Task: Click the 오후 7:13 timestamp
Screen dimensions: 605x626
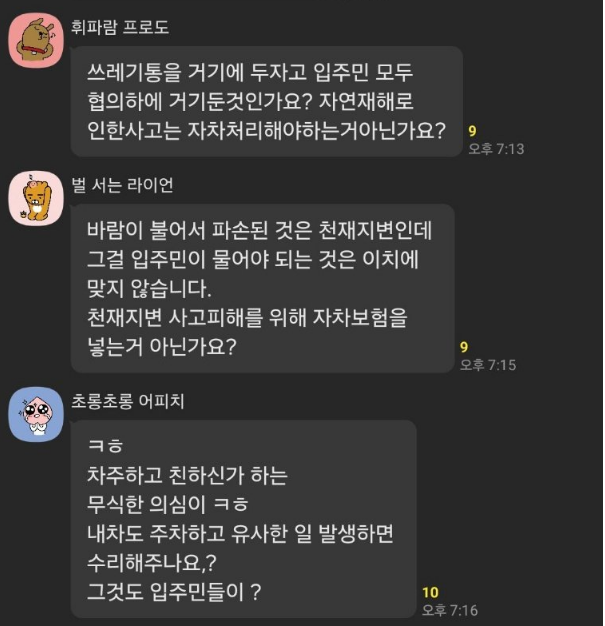Action: [496, 149]
